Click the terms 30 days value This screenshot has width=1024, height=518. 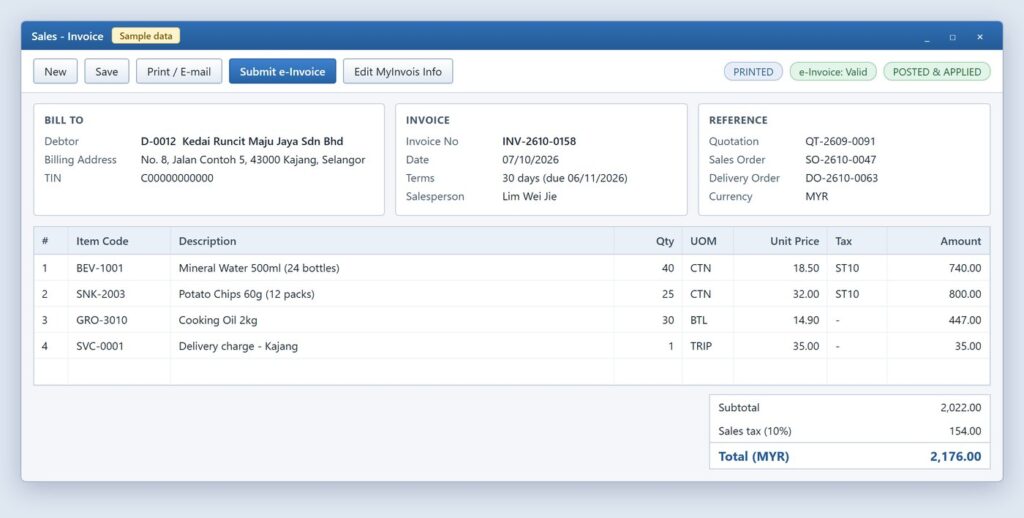564,178
